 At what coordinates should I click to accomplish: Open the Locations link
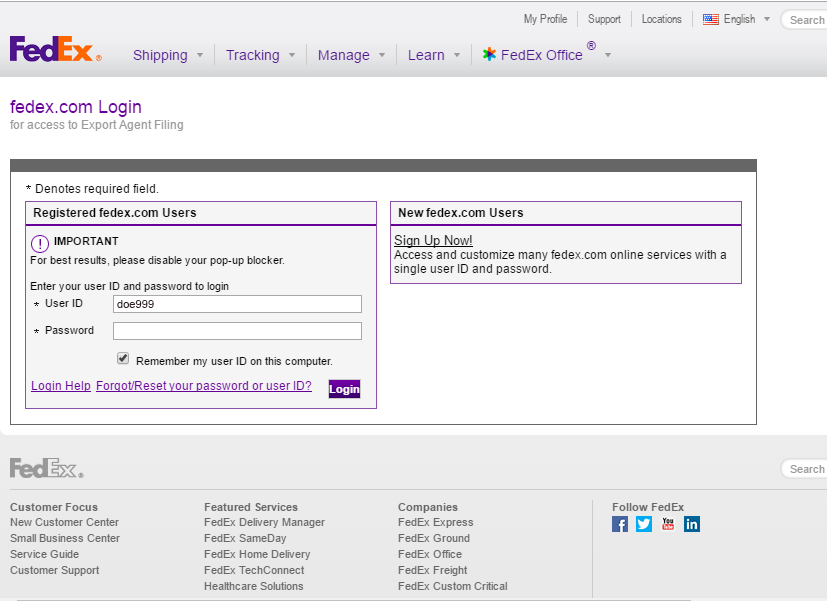click(661, 19)
